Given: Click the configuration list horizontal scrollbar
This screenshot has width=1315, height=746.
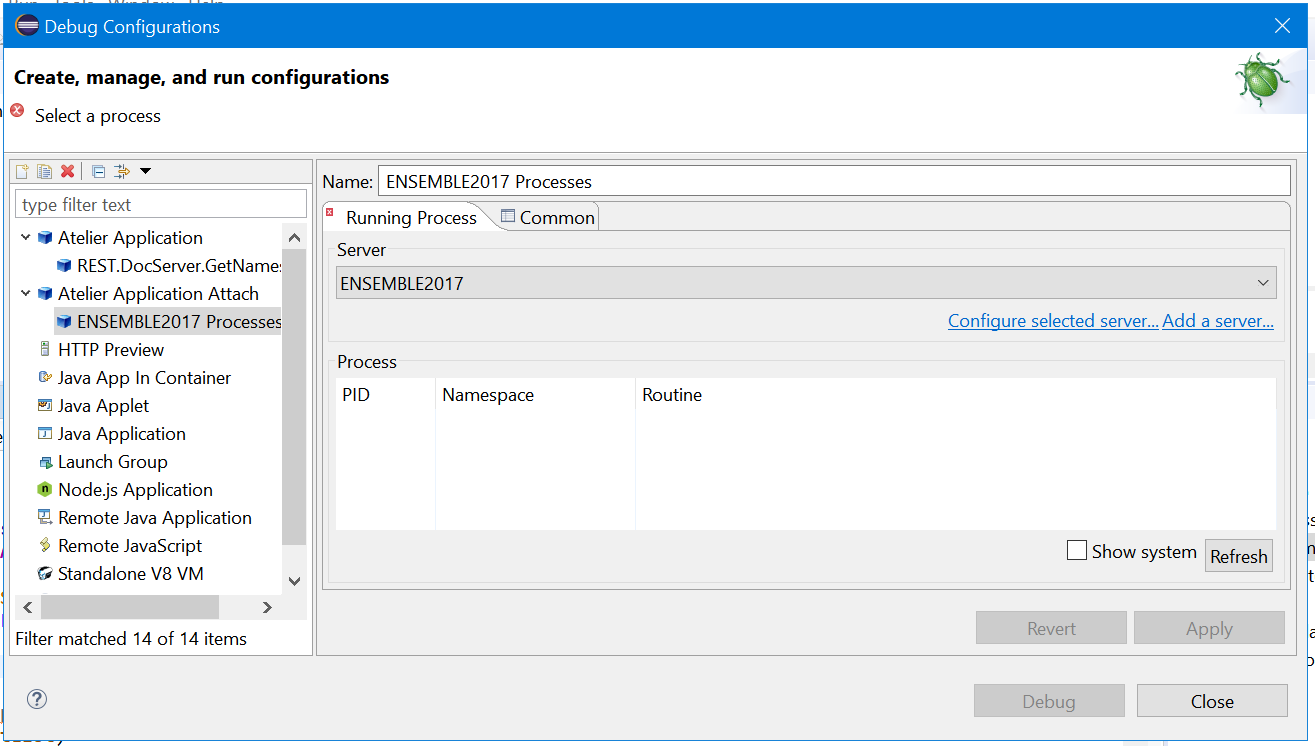Looking at the screenshot, I should click(130, 607).
